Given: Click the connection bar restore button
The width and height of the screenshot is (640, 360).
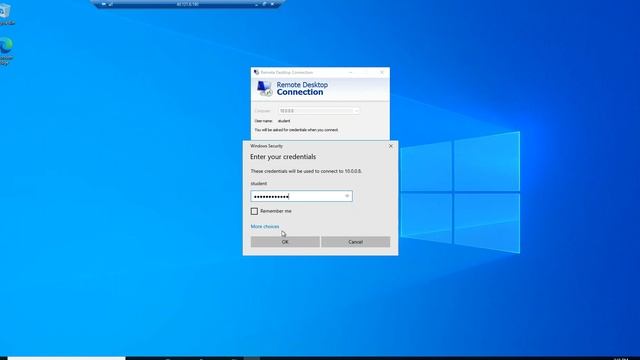Looking at the screenshot, I should [x=264, y=4].
